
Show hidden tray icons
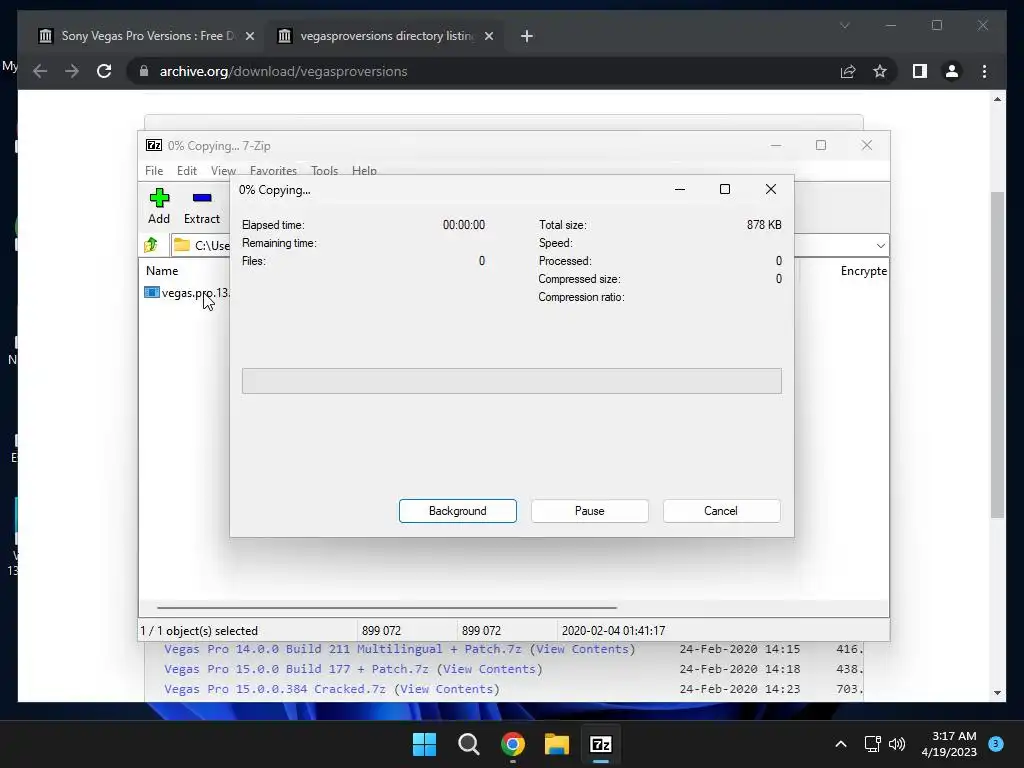pyautogui.click(x=841, y=744)
